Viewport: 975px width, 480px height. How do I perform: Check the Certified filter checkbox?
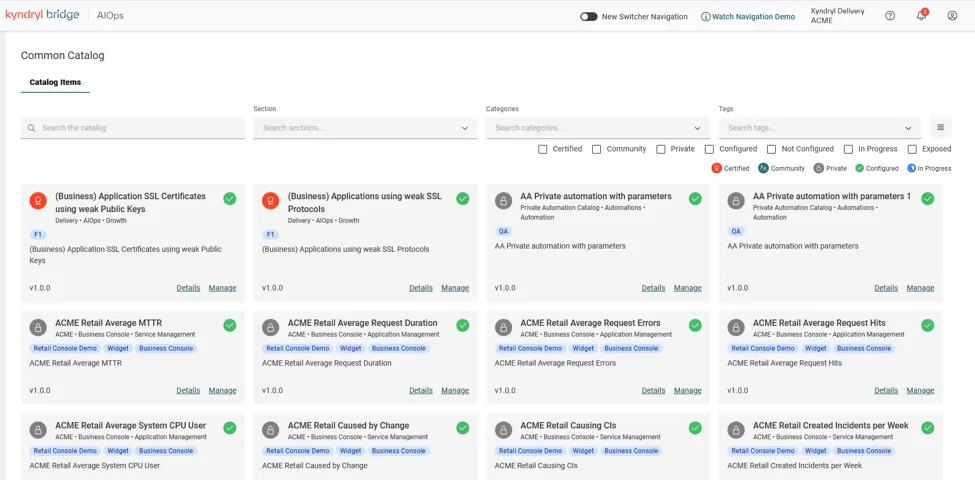tap(542, 149)
